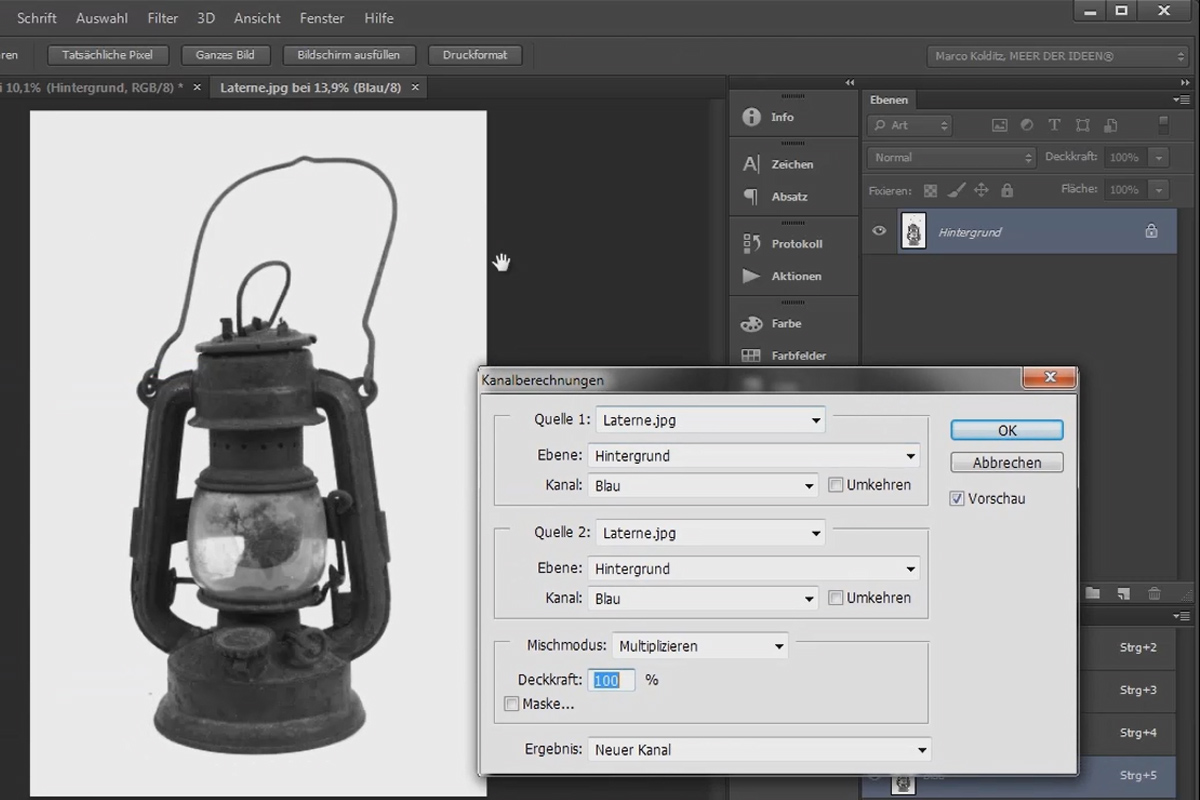Open the Protokoll history panel icon
The image size is (1200, 800).
[x=751, y=243]
